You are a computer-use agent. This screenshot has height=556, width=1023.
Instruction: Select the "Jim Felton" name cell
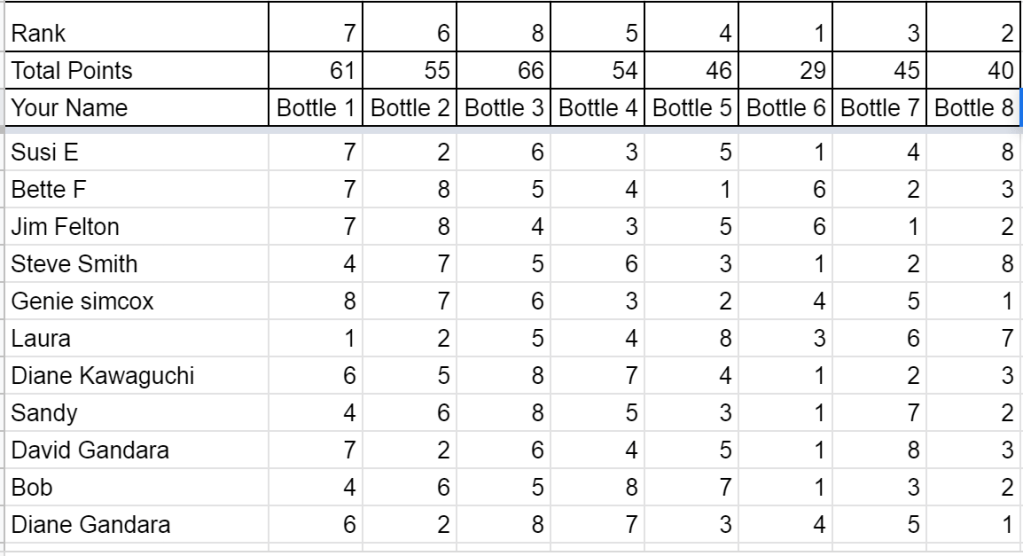tap(135, 227)
